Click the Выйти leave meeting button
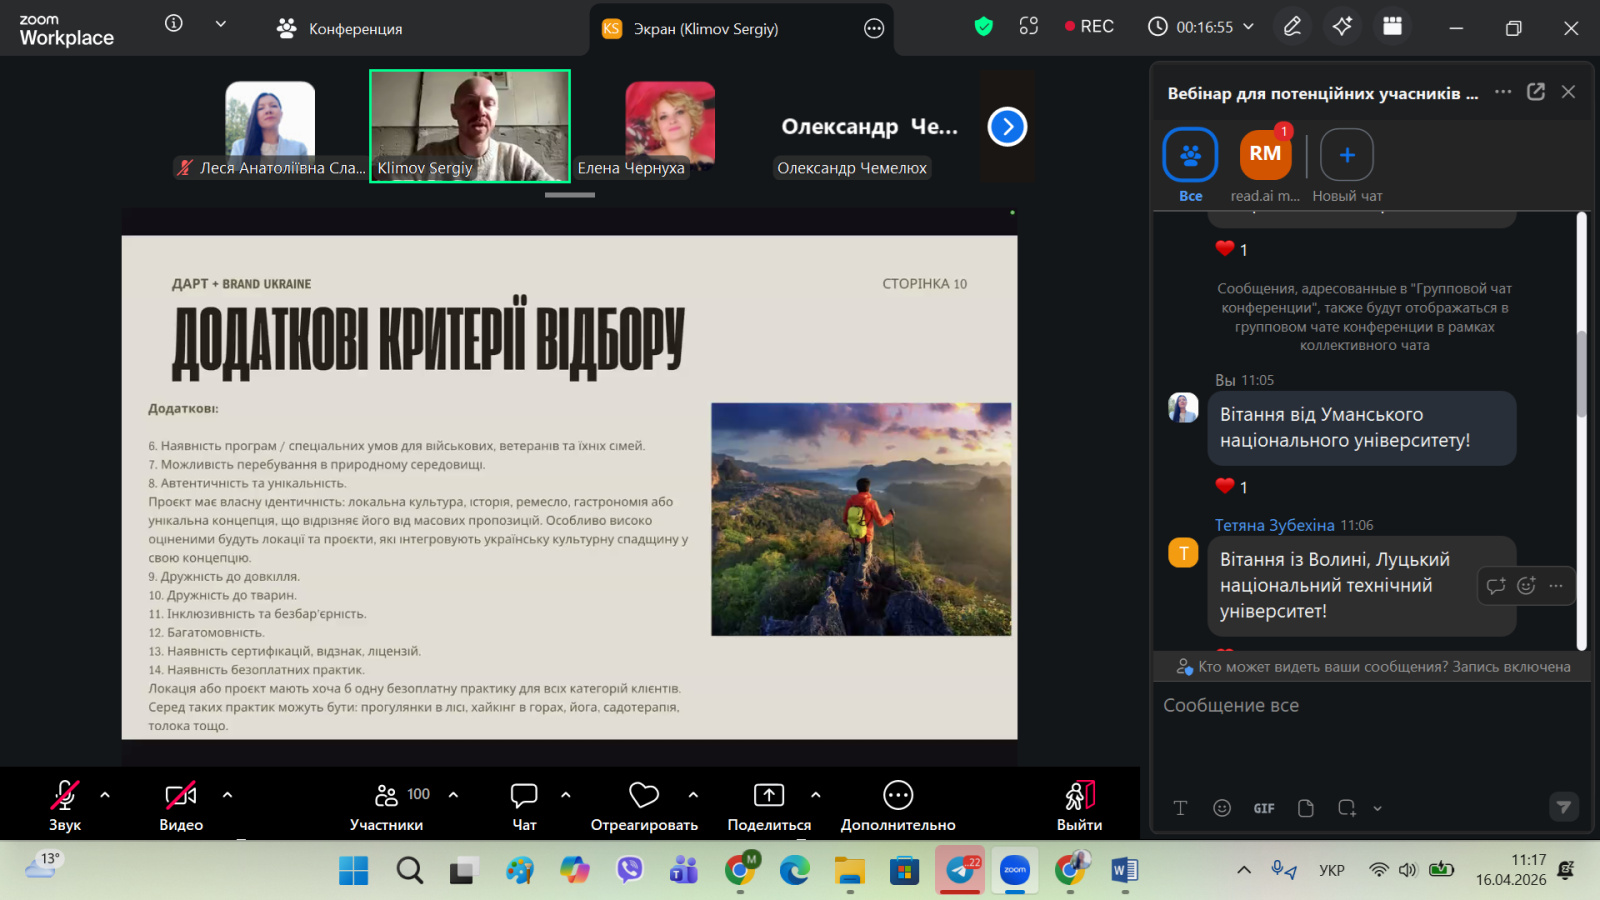1600x900 pixels. [1079, 796]
